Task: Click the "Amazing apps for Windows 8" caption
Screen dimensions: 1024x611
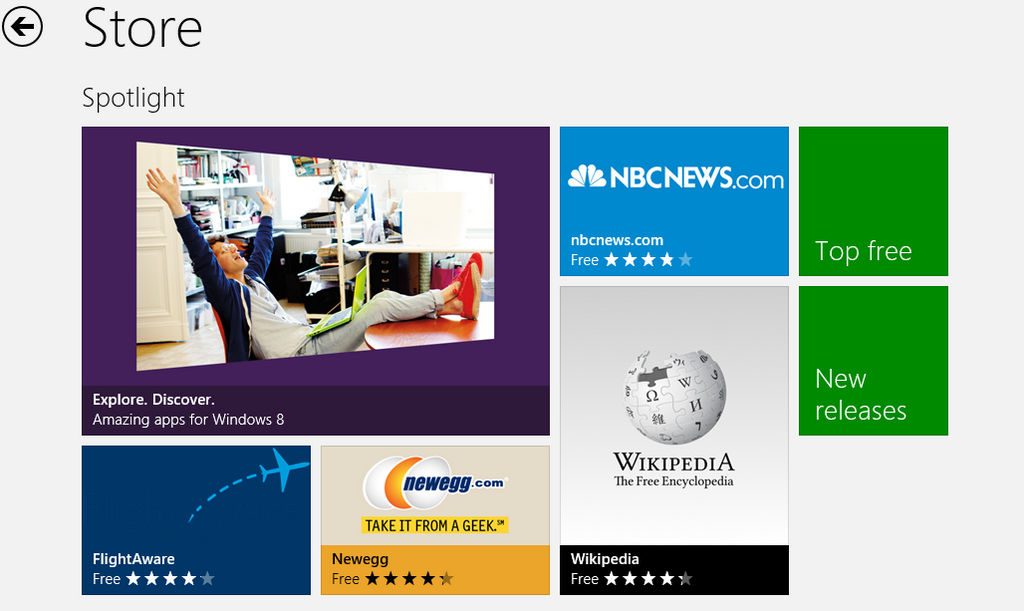Action: point(188,420)
